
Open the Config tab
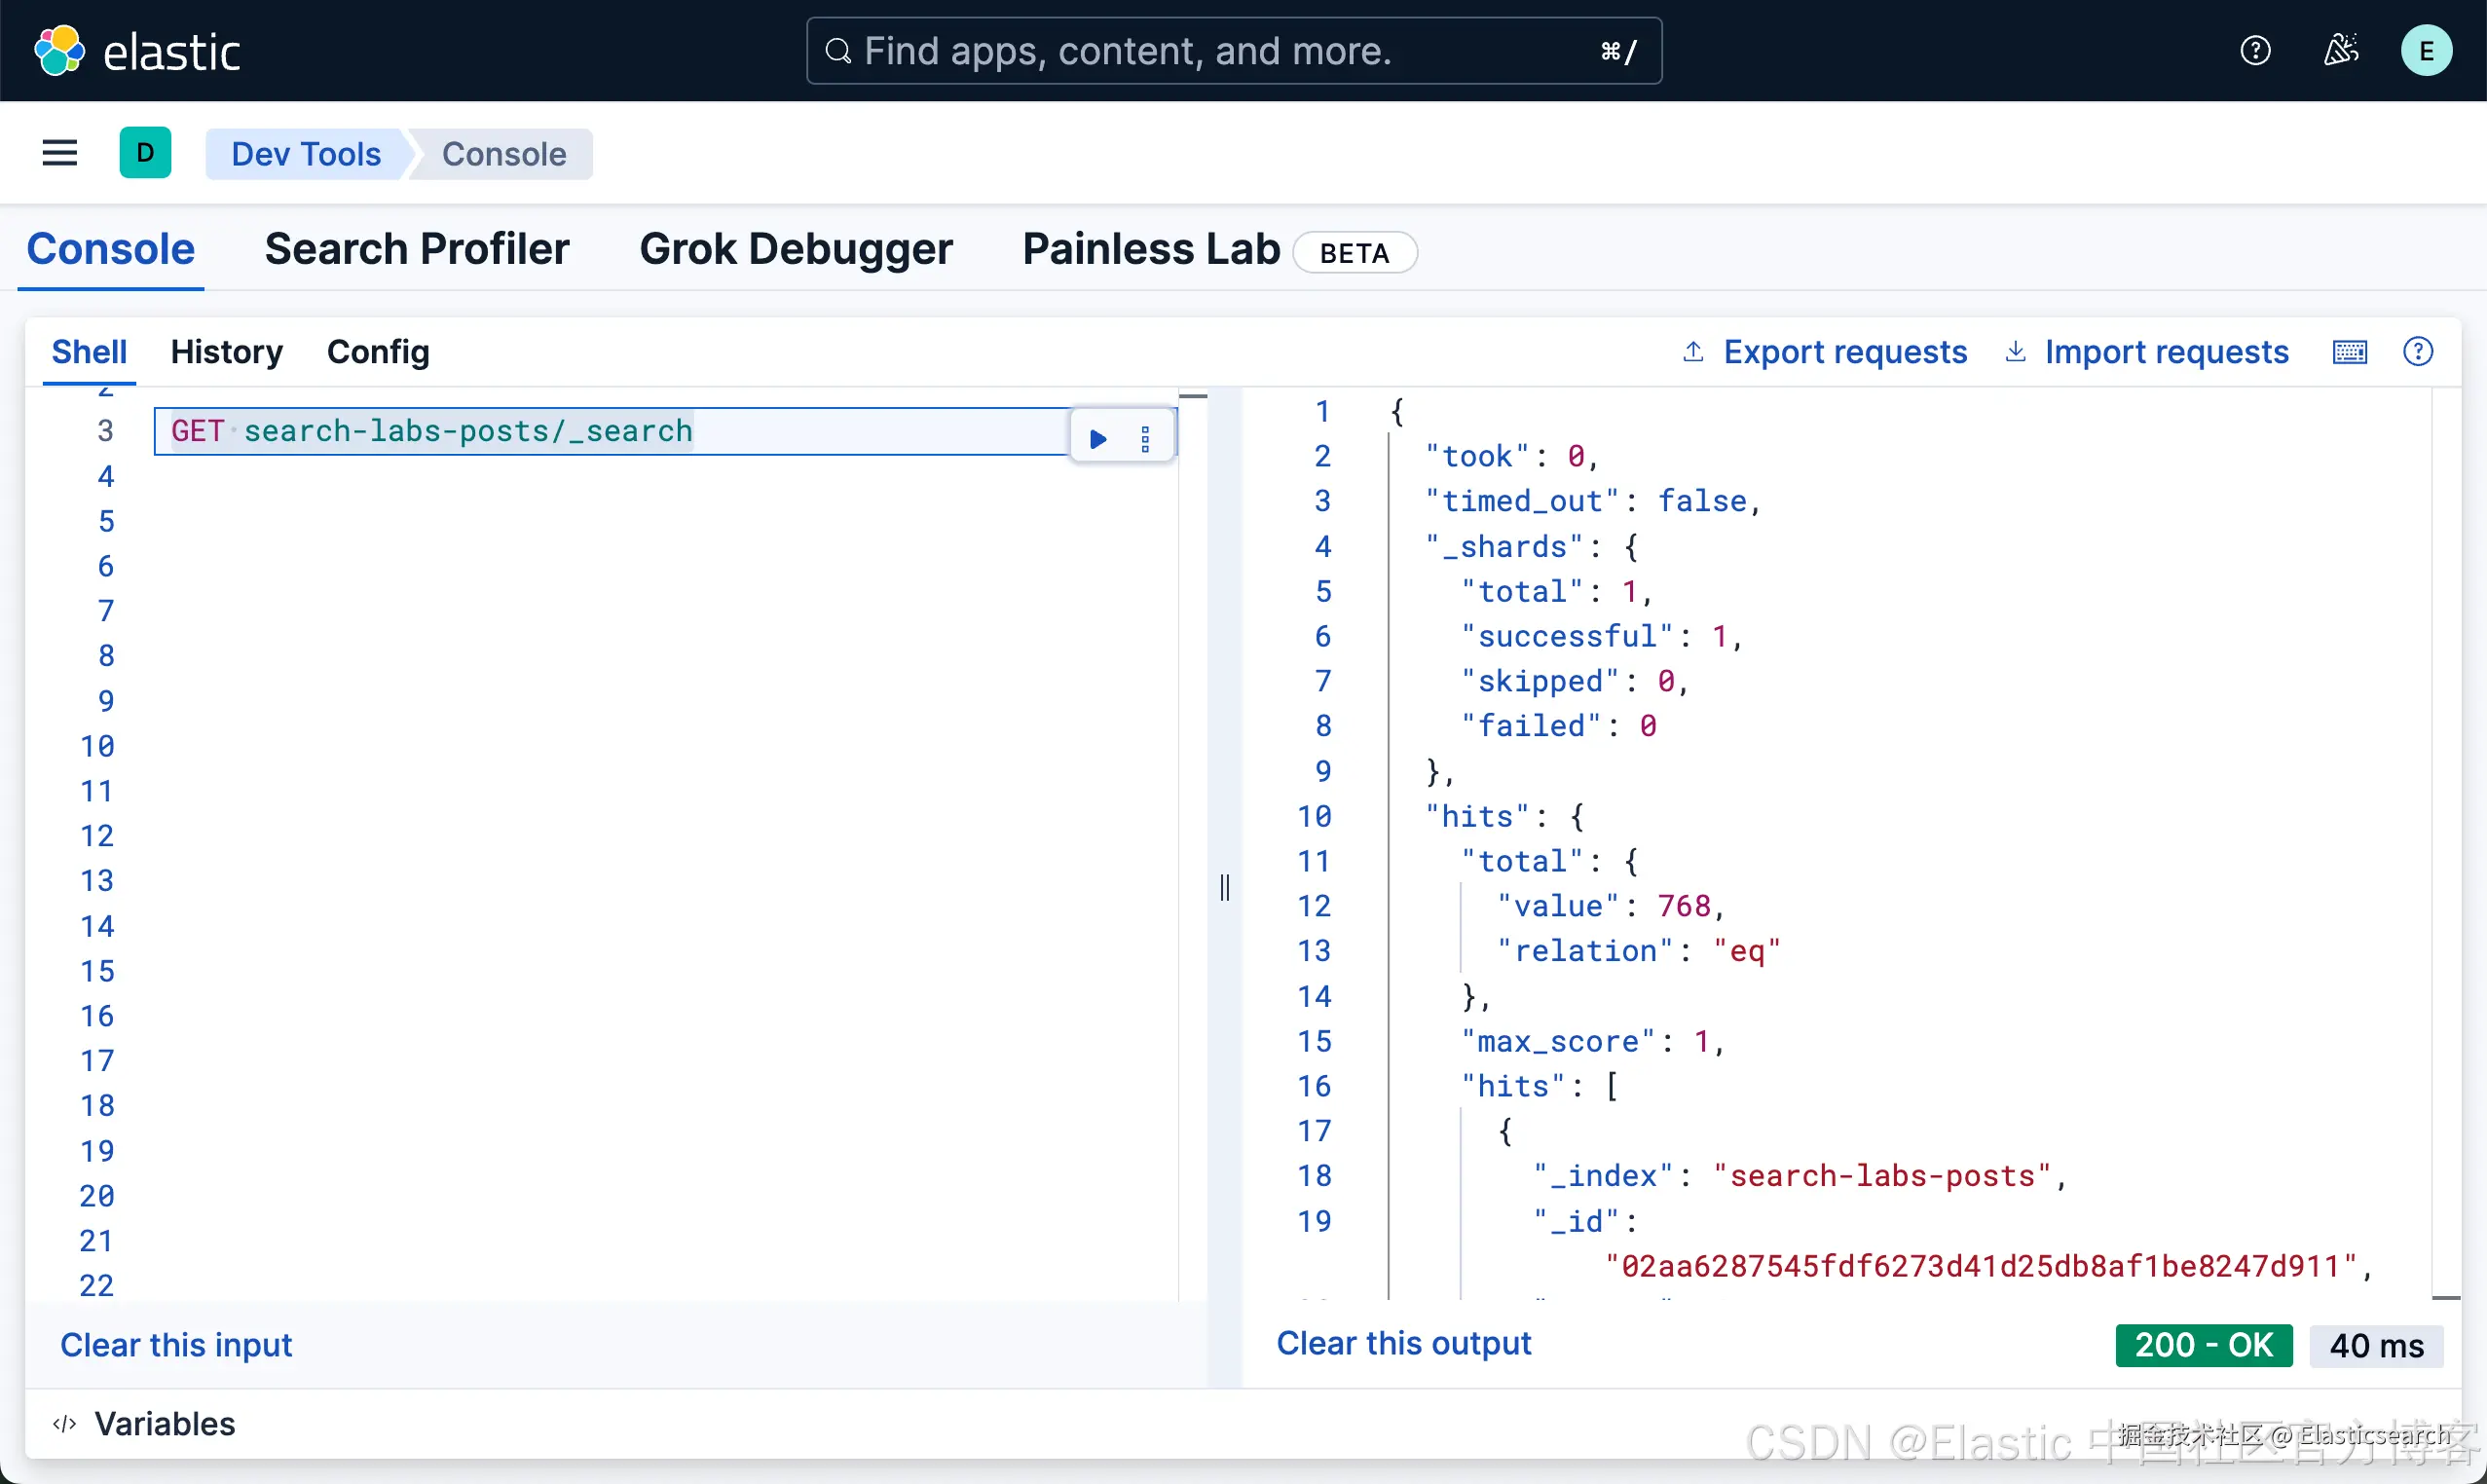point(378,352)
